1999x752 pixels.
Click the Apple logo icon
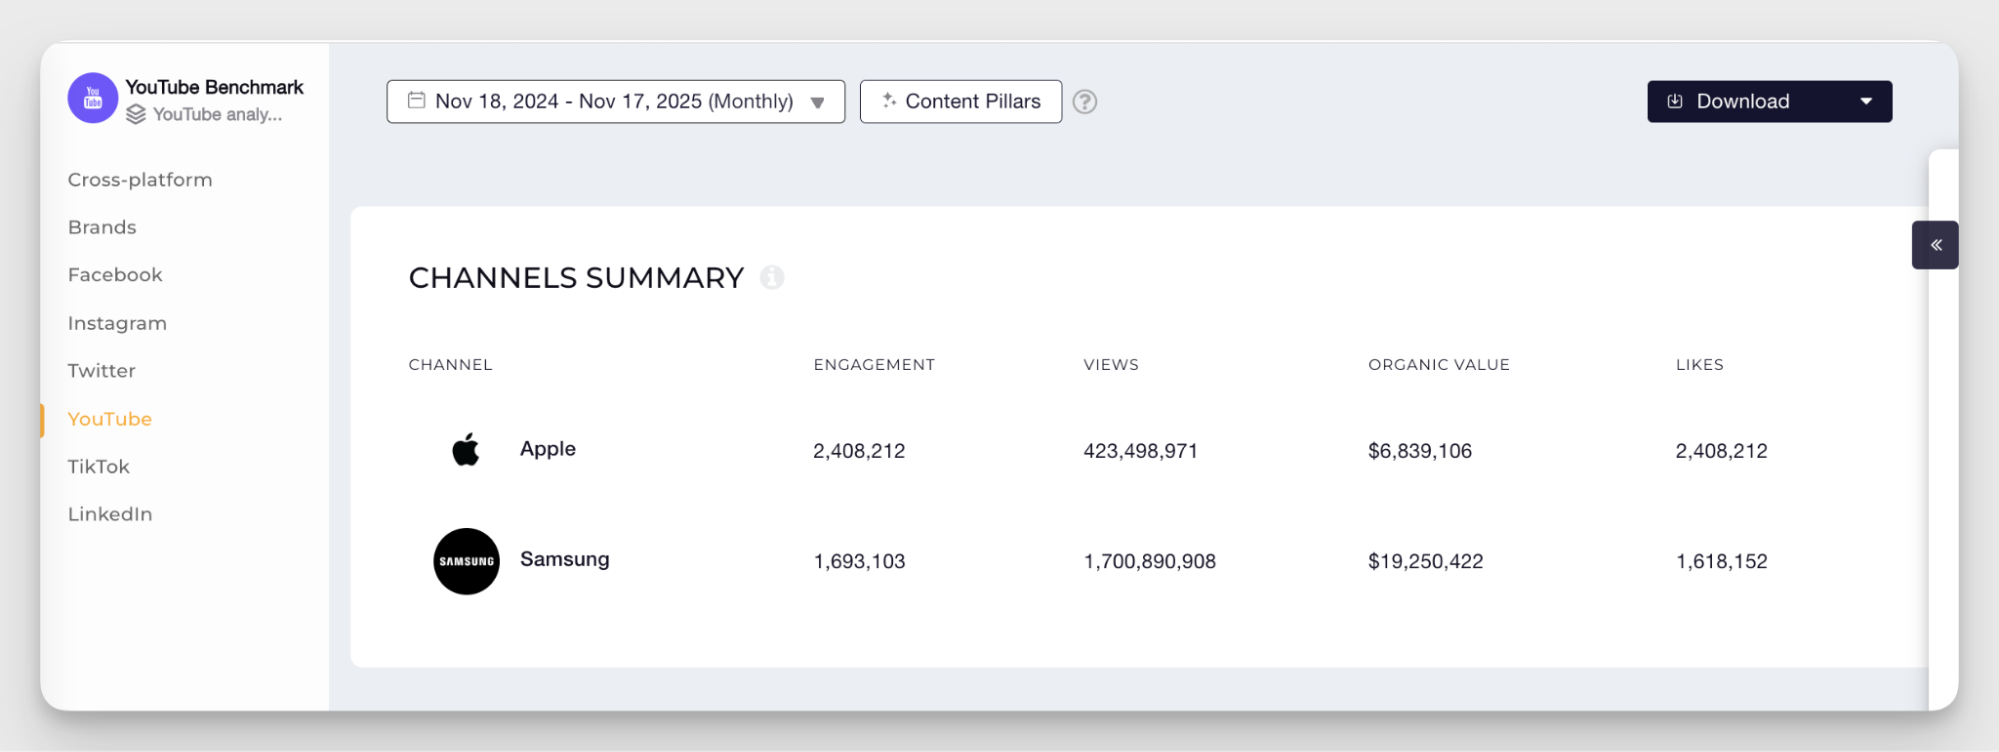coord(465,450)
